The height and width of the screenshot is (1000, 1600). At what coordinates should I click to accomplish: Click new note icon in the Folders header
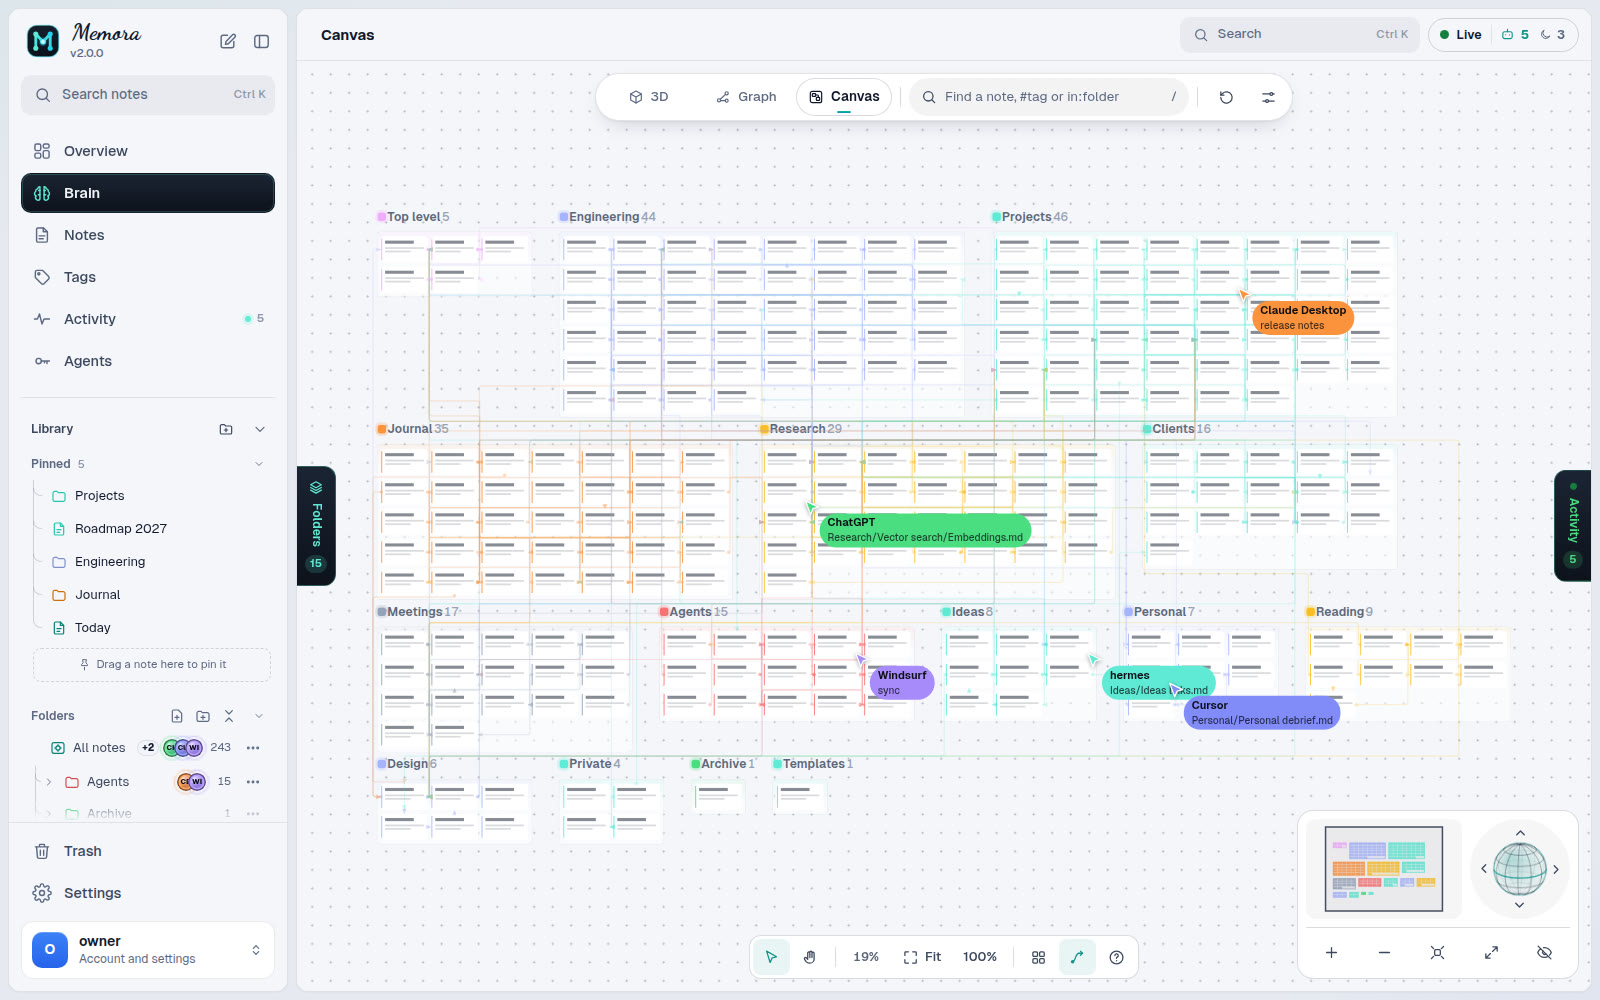pos(177,716)
